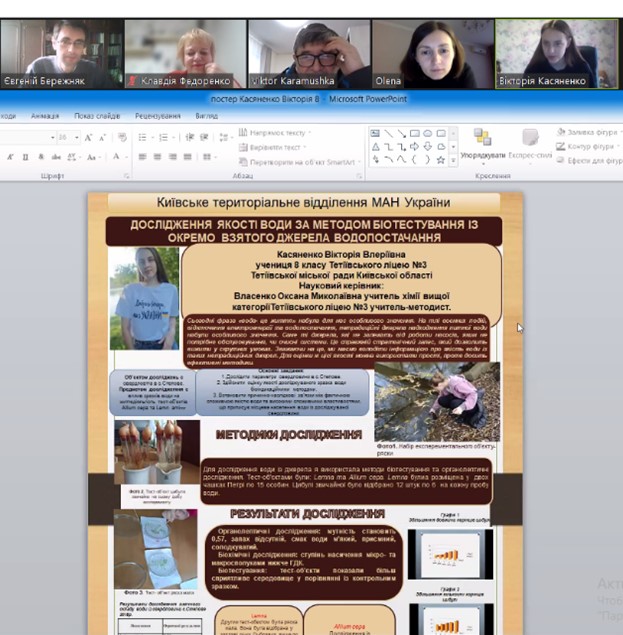
Task: Toggle text shadow formatting
Action: [x=41, y=157]
